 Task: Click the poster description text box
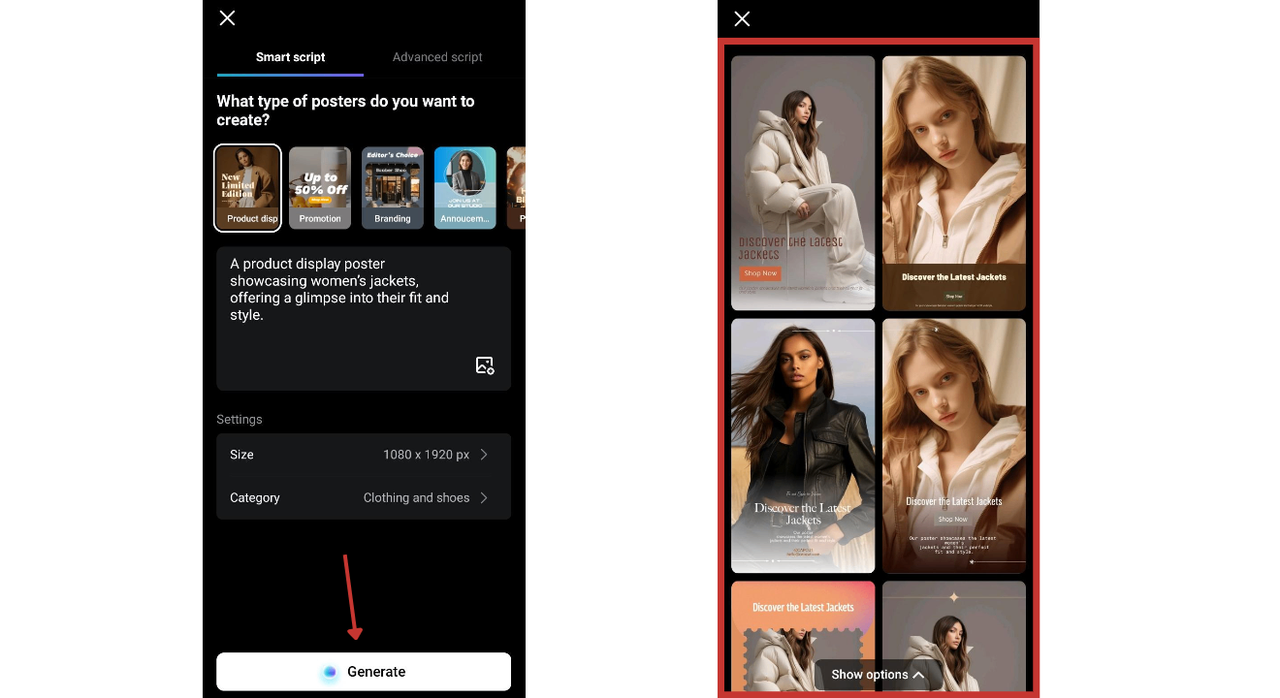pyautogui.click(x=364, y=319)
